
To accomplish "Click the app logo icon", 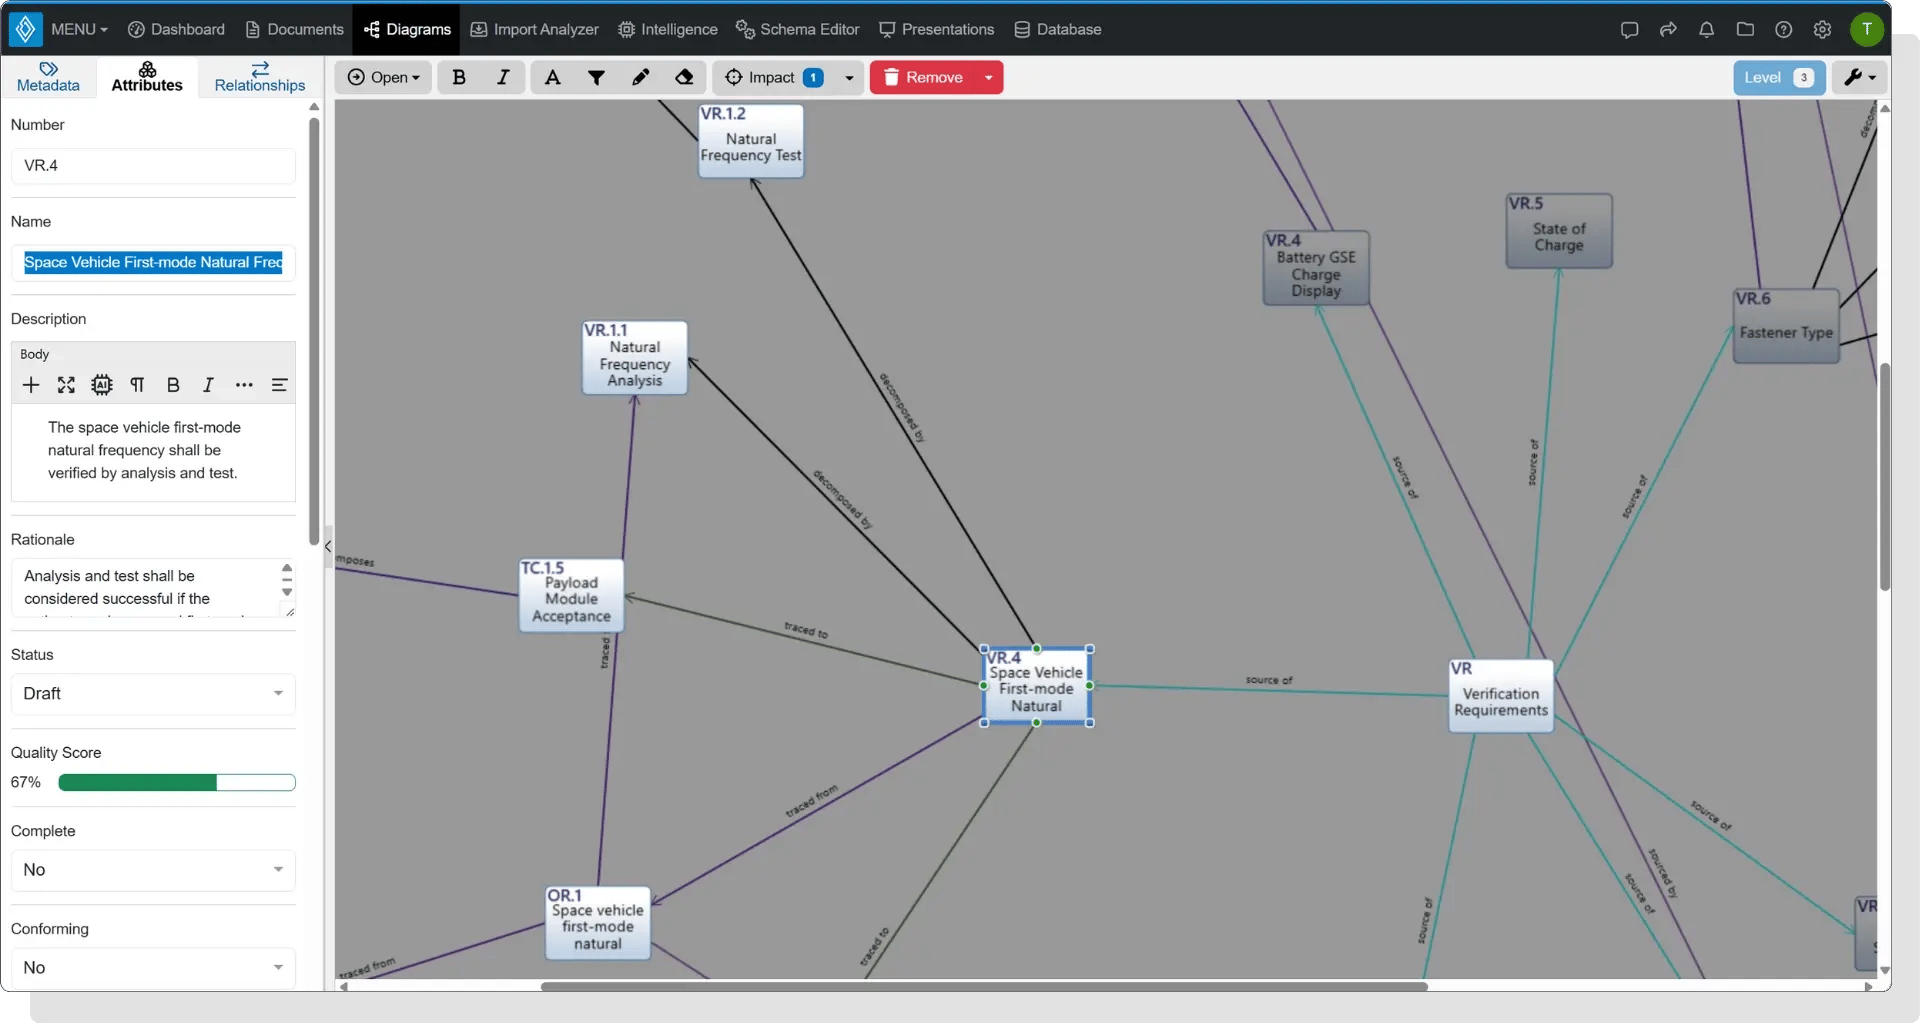I will [25, 29].
